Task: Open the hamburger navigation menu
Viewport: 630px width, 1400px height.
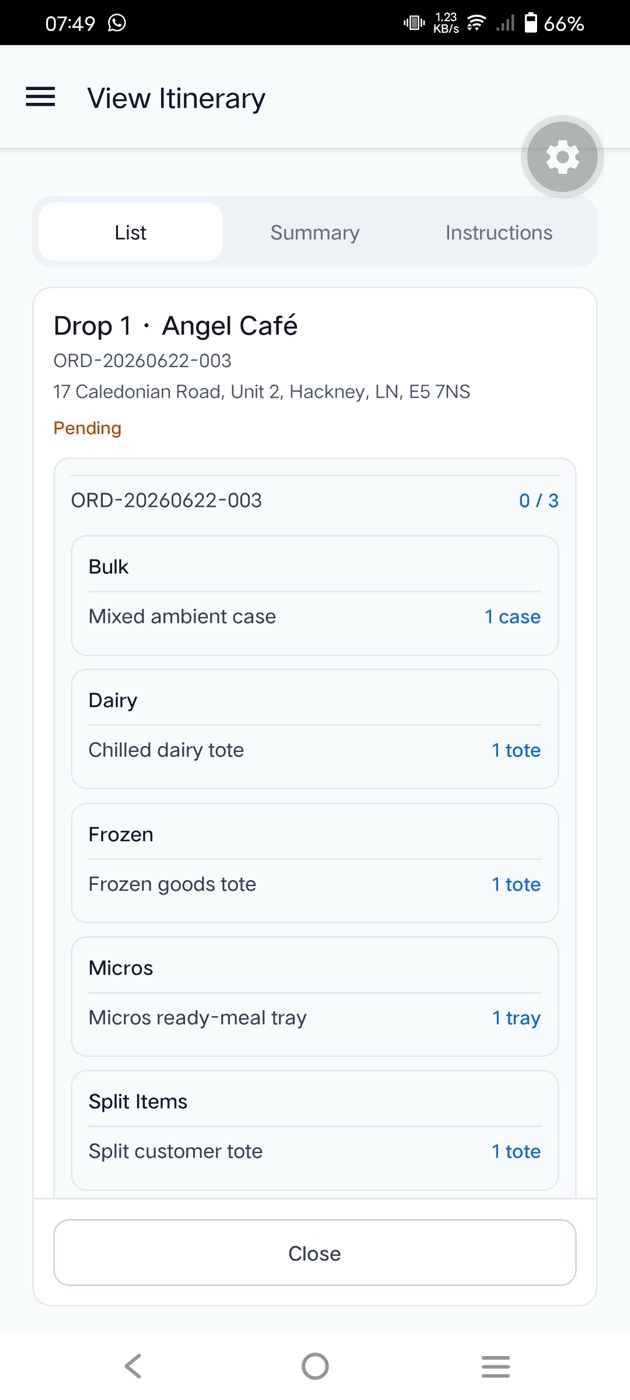Action: [x=40, y=97]
